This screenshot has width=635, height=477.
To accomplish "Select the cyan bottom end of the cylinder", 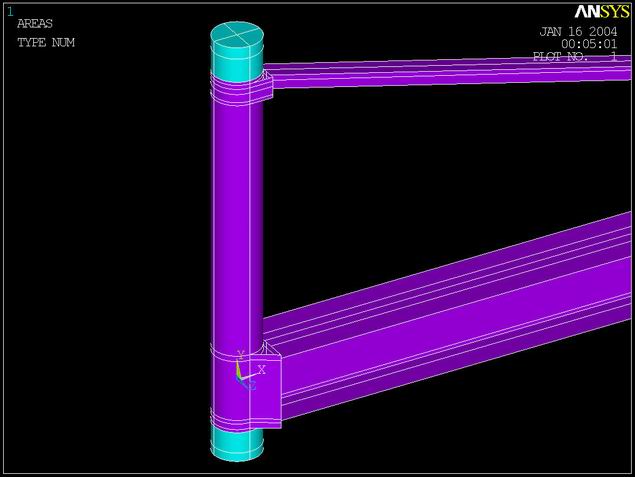I will point(237,445).
